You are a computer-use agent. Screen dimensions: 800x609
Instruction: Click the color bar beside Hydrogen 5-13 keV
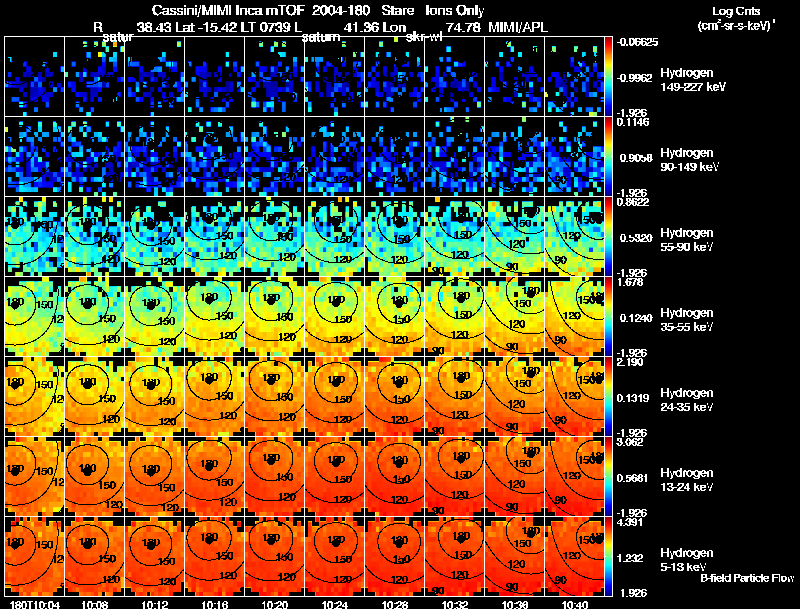(608, 556)
